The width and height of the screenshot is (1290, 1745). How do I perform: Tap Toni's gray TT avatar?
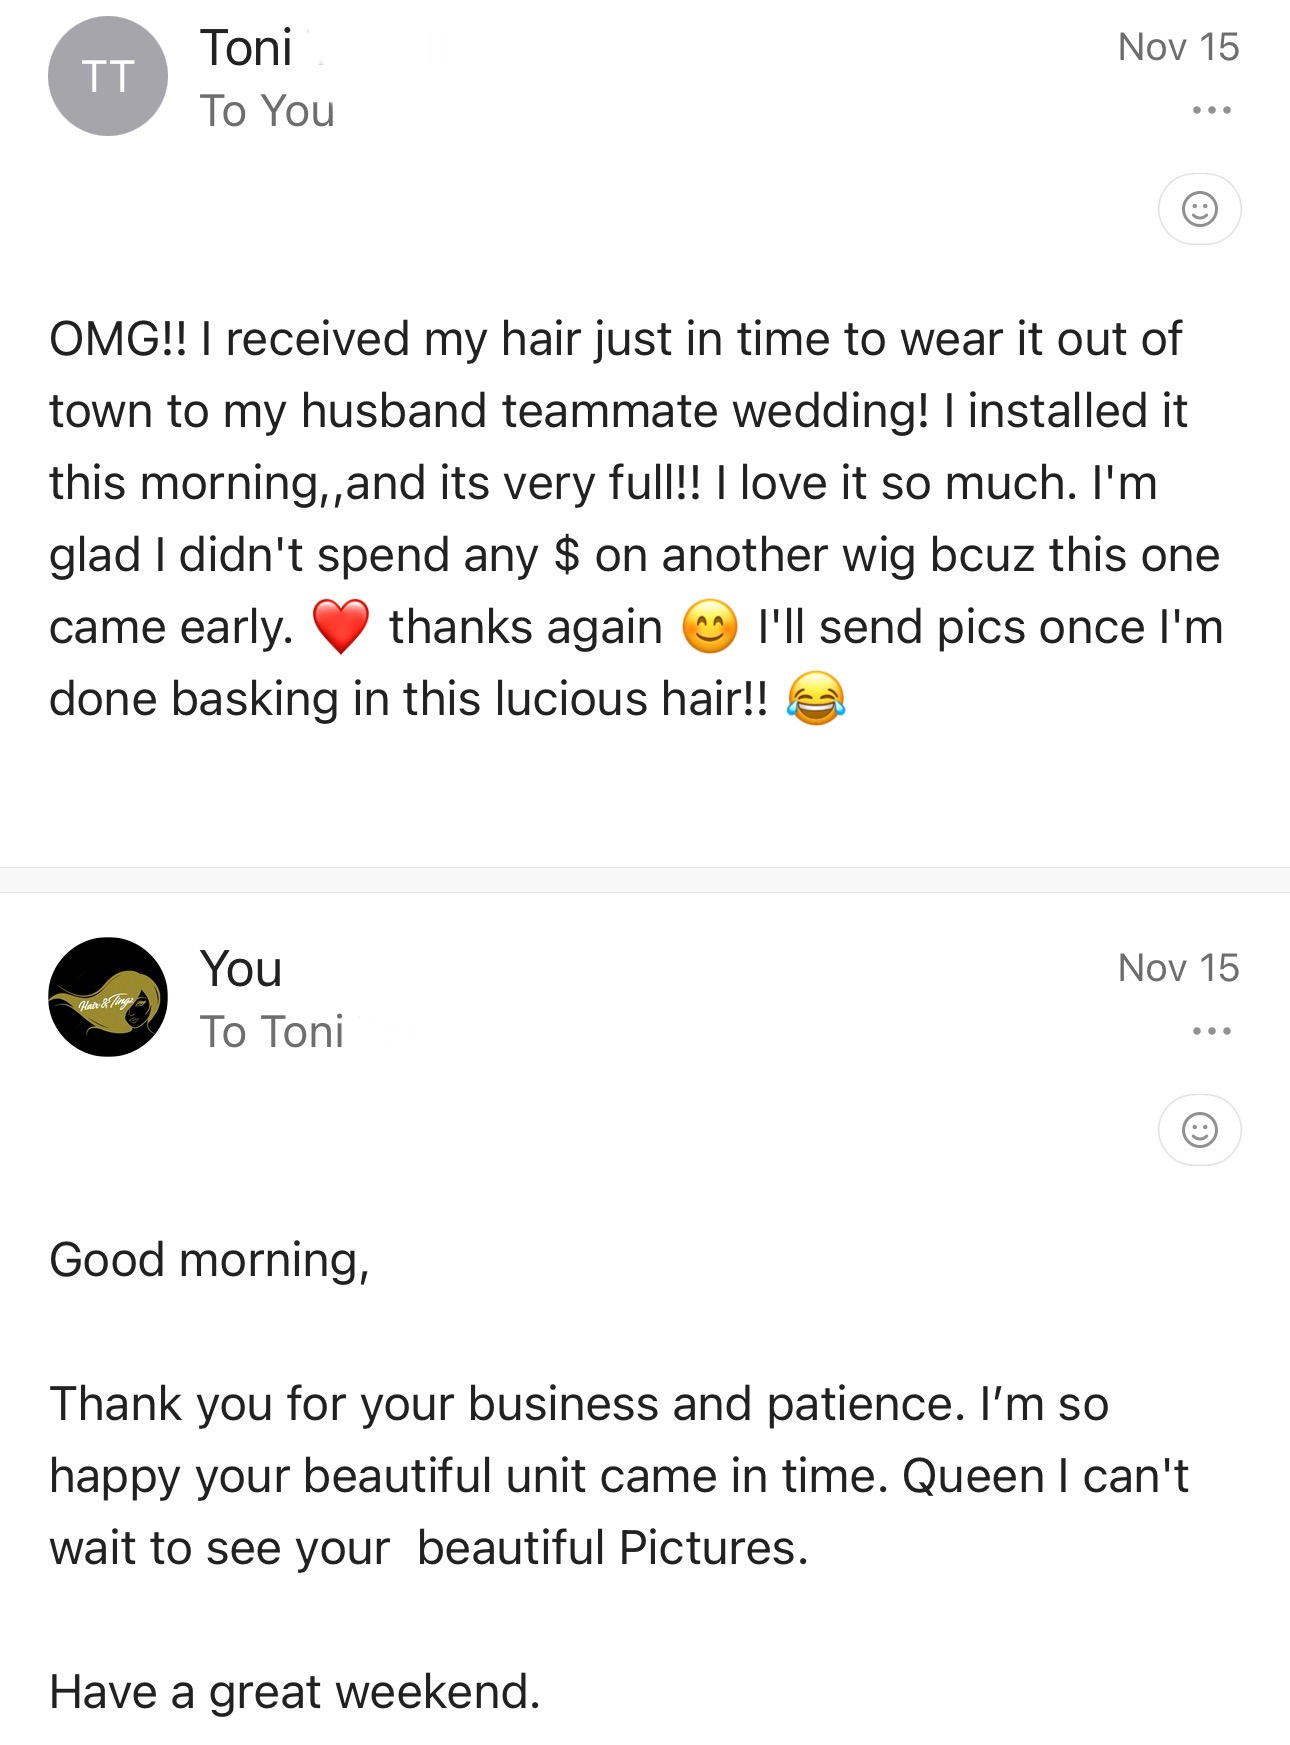coord(108,76)
